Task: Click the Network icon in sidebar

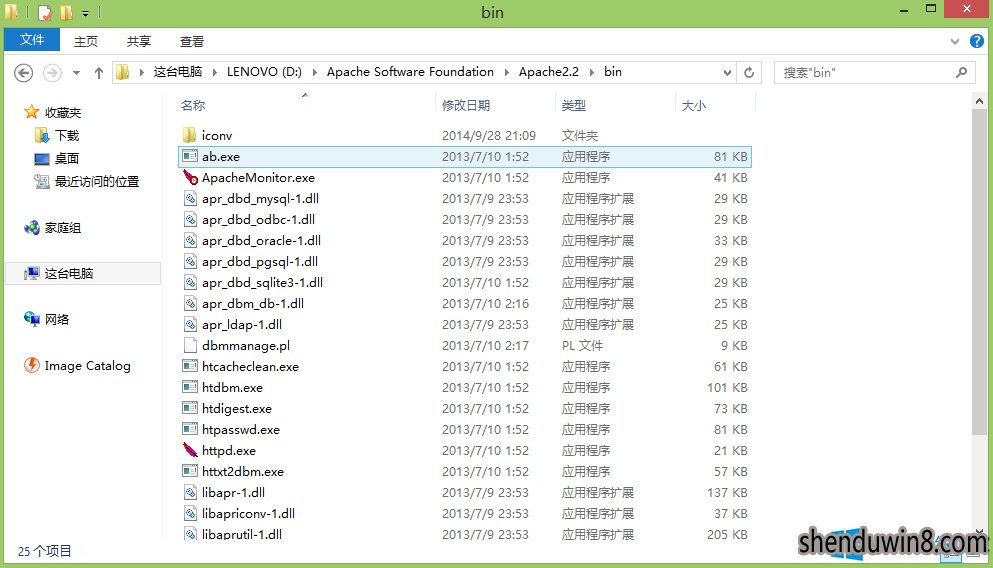Action: 32,319
